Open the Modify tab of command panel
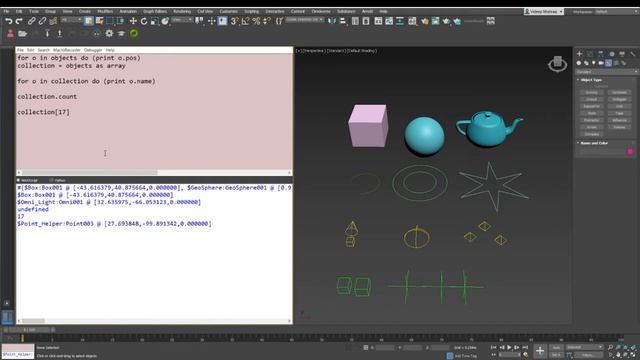Image resolution: width=640 pixels, height=360 pixels. [x=590, y=54]
